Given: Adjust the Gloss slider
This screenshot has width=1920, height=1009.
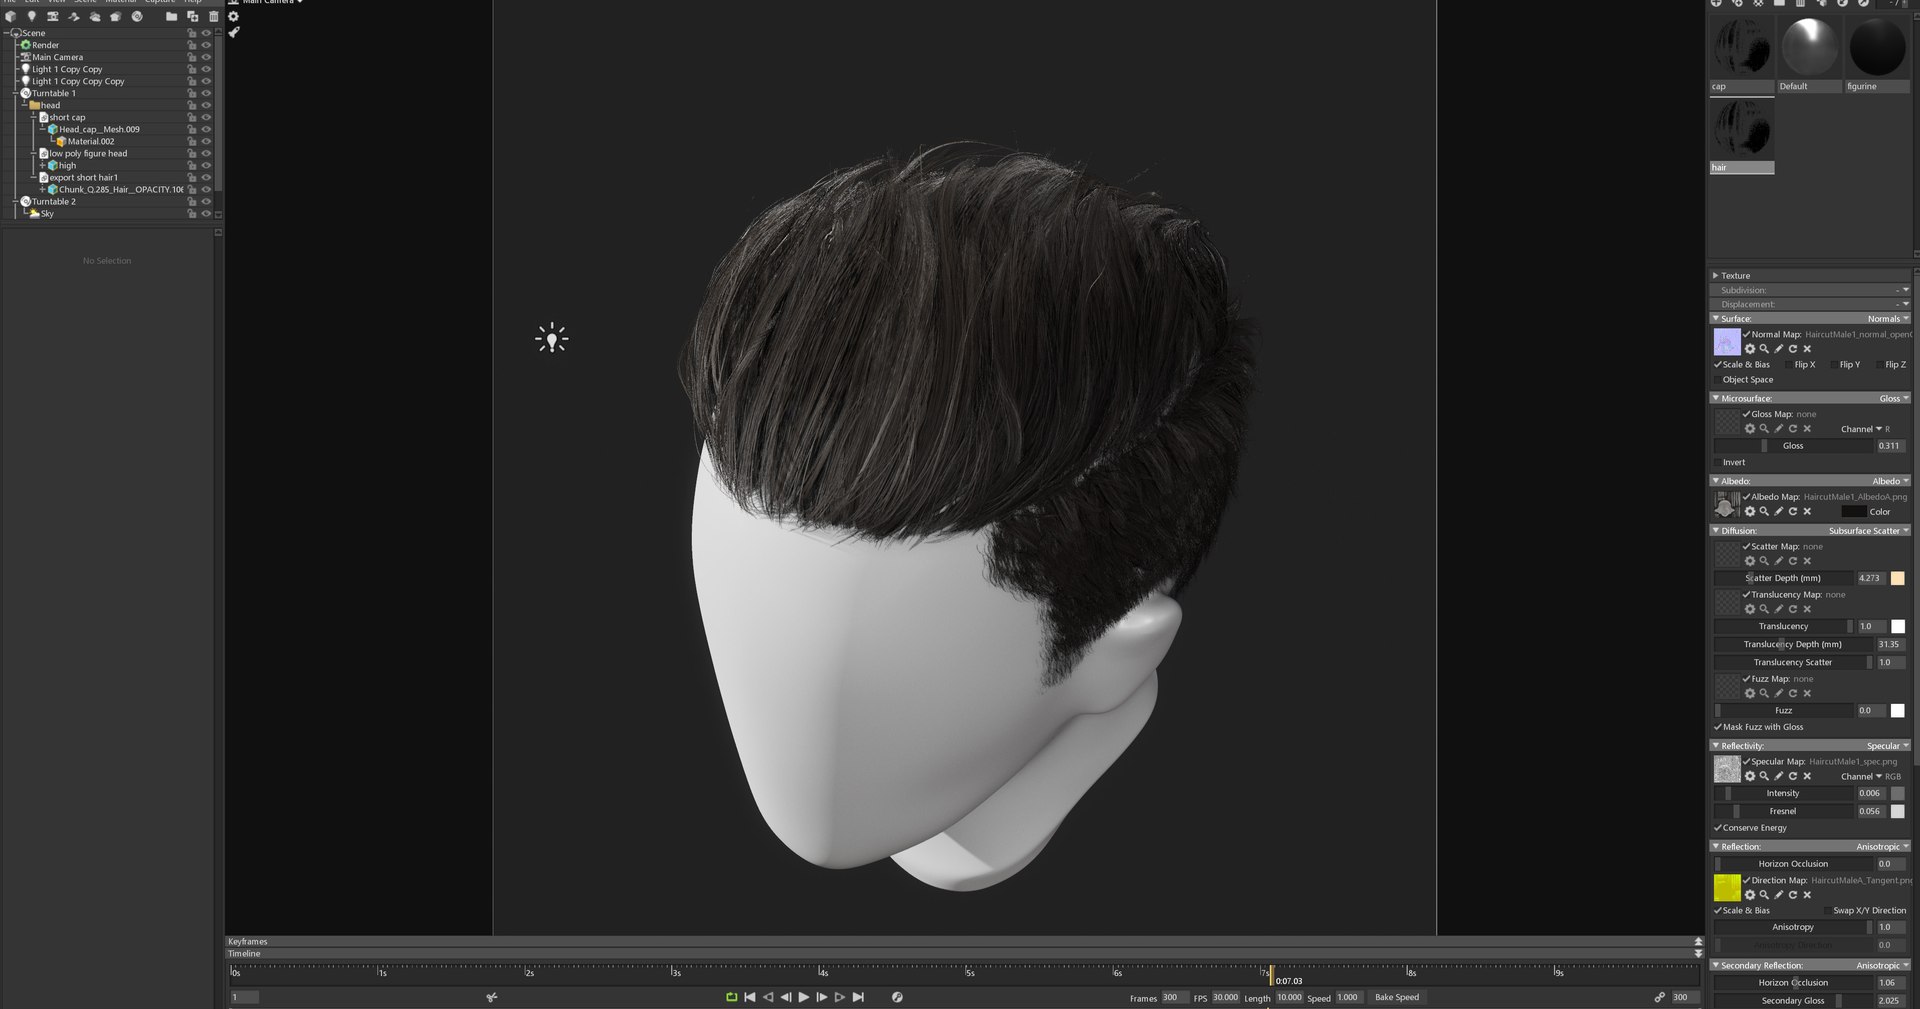Looking at the screenshot, I should point(1794,446).
